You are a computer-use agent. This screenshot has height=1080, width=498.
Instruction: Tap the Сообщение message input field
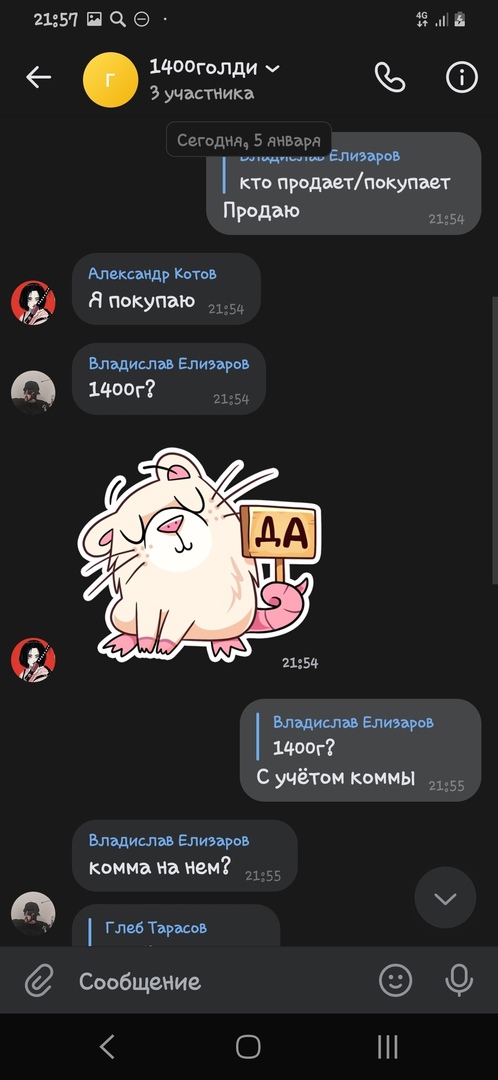tap(220, 982)
